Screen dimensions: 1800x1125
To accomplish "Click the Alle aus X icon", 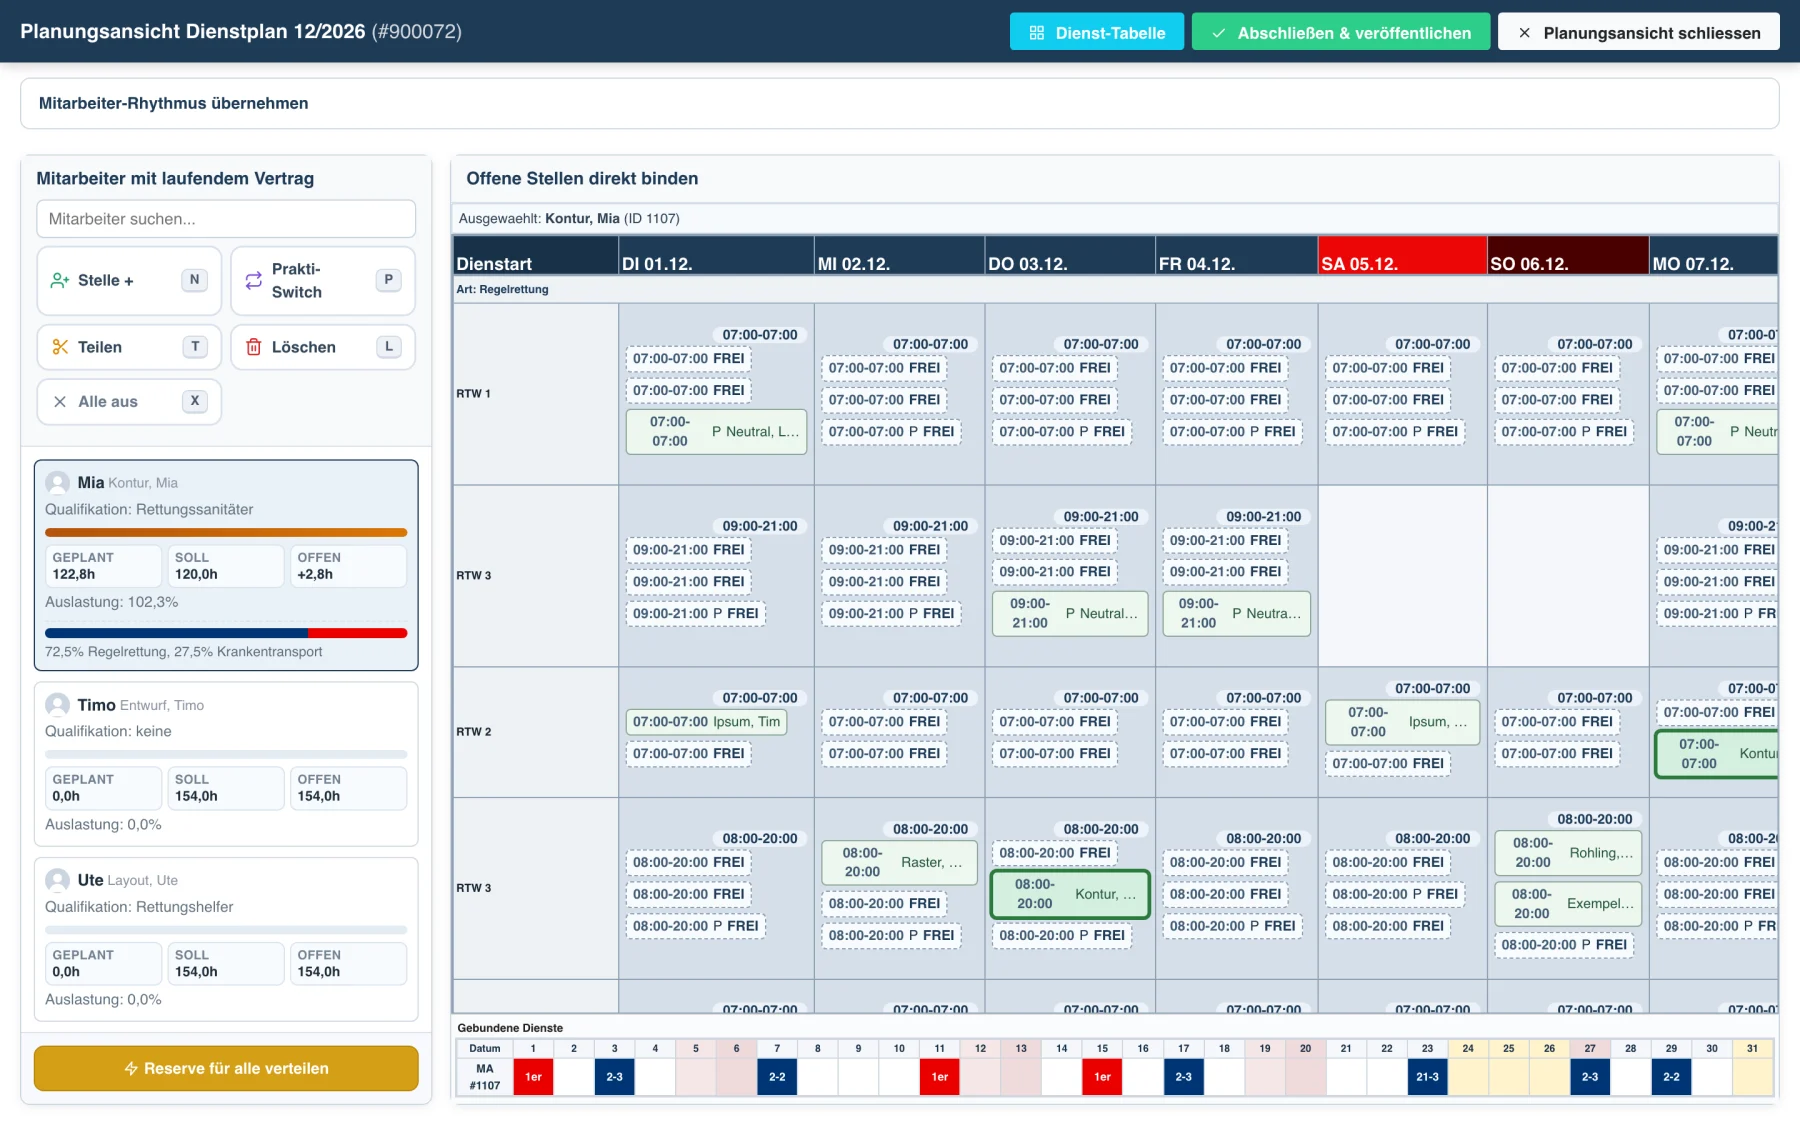I will [x=60, y=401].
